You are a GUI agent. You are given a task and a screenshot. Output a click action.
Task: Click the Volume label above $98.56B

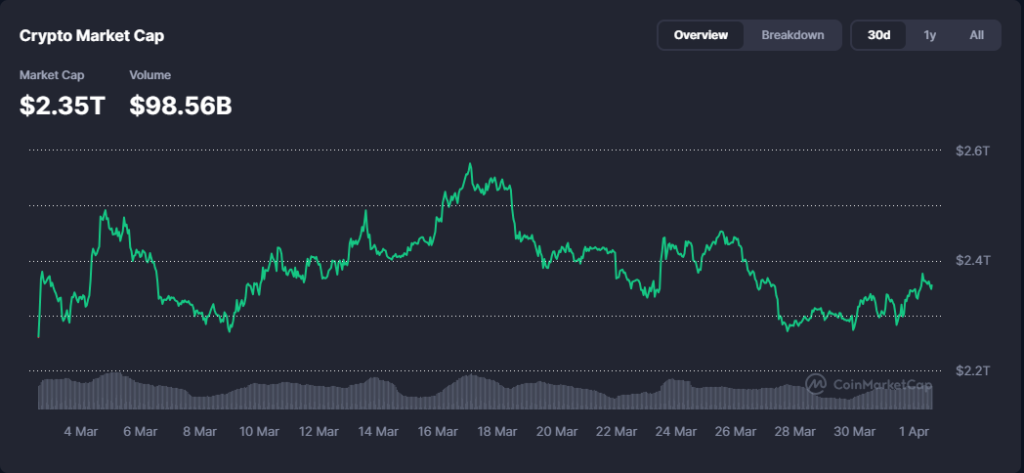pos(150,75)
